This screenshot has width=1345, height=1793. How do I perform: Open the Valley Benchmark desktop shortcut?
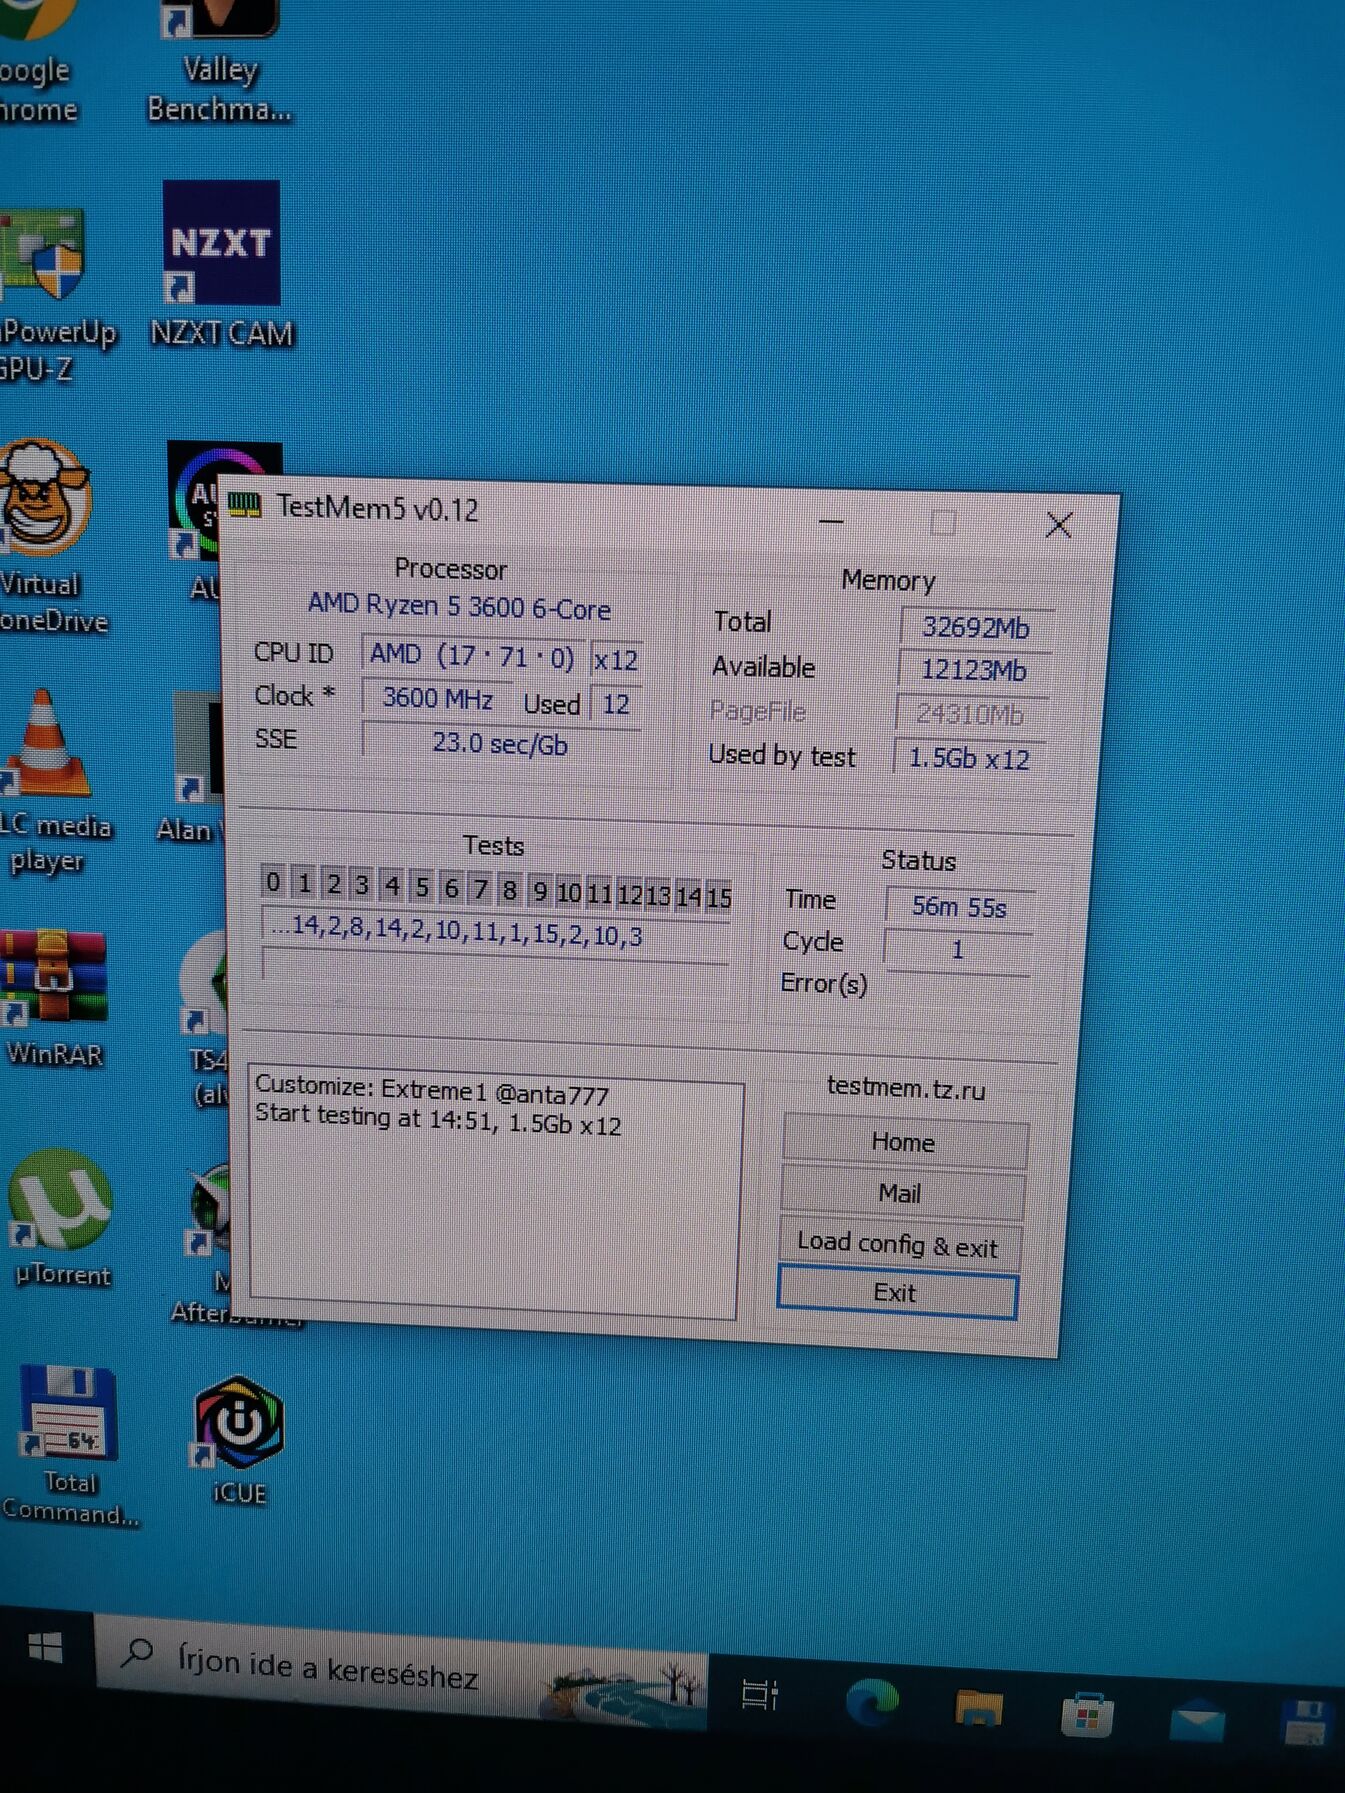(220, 62)
